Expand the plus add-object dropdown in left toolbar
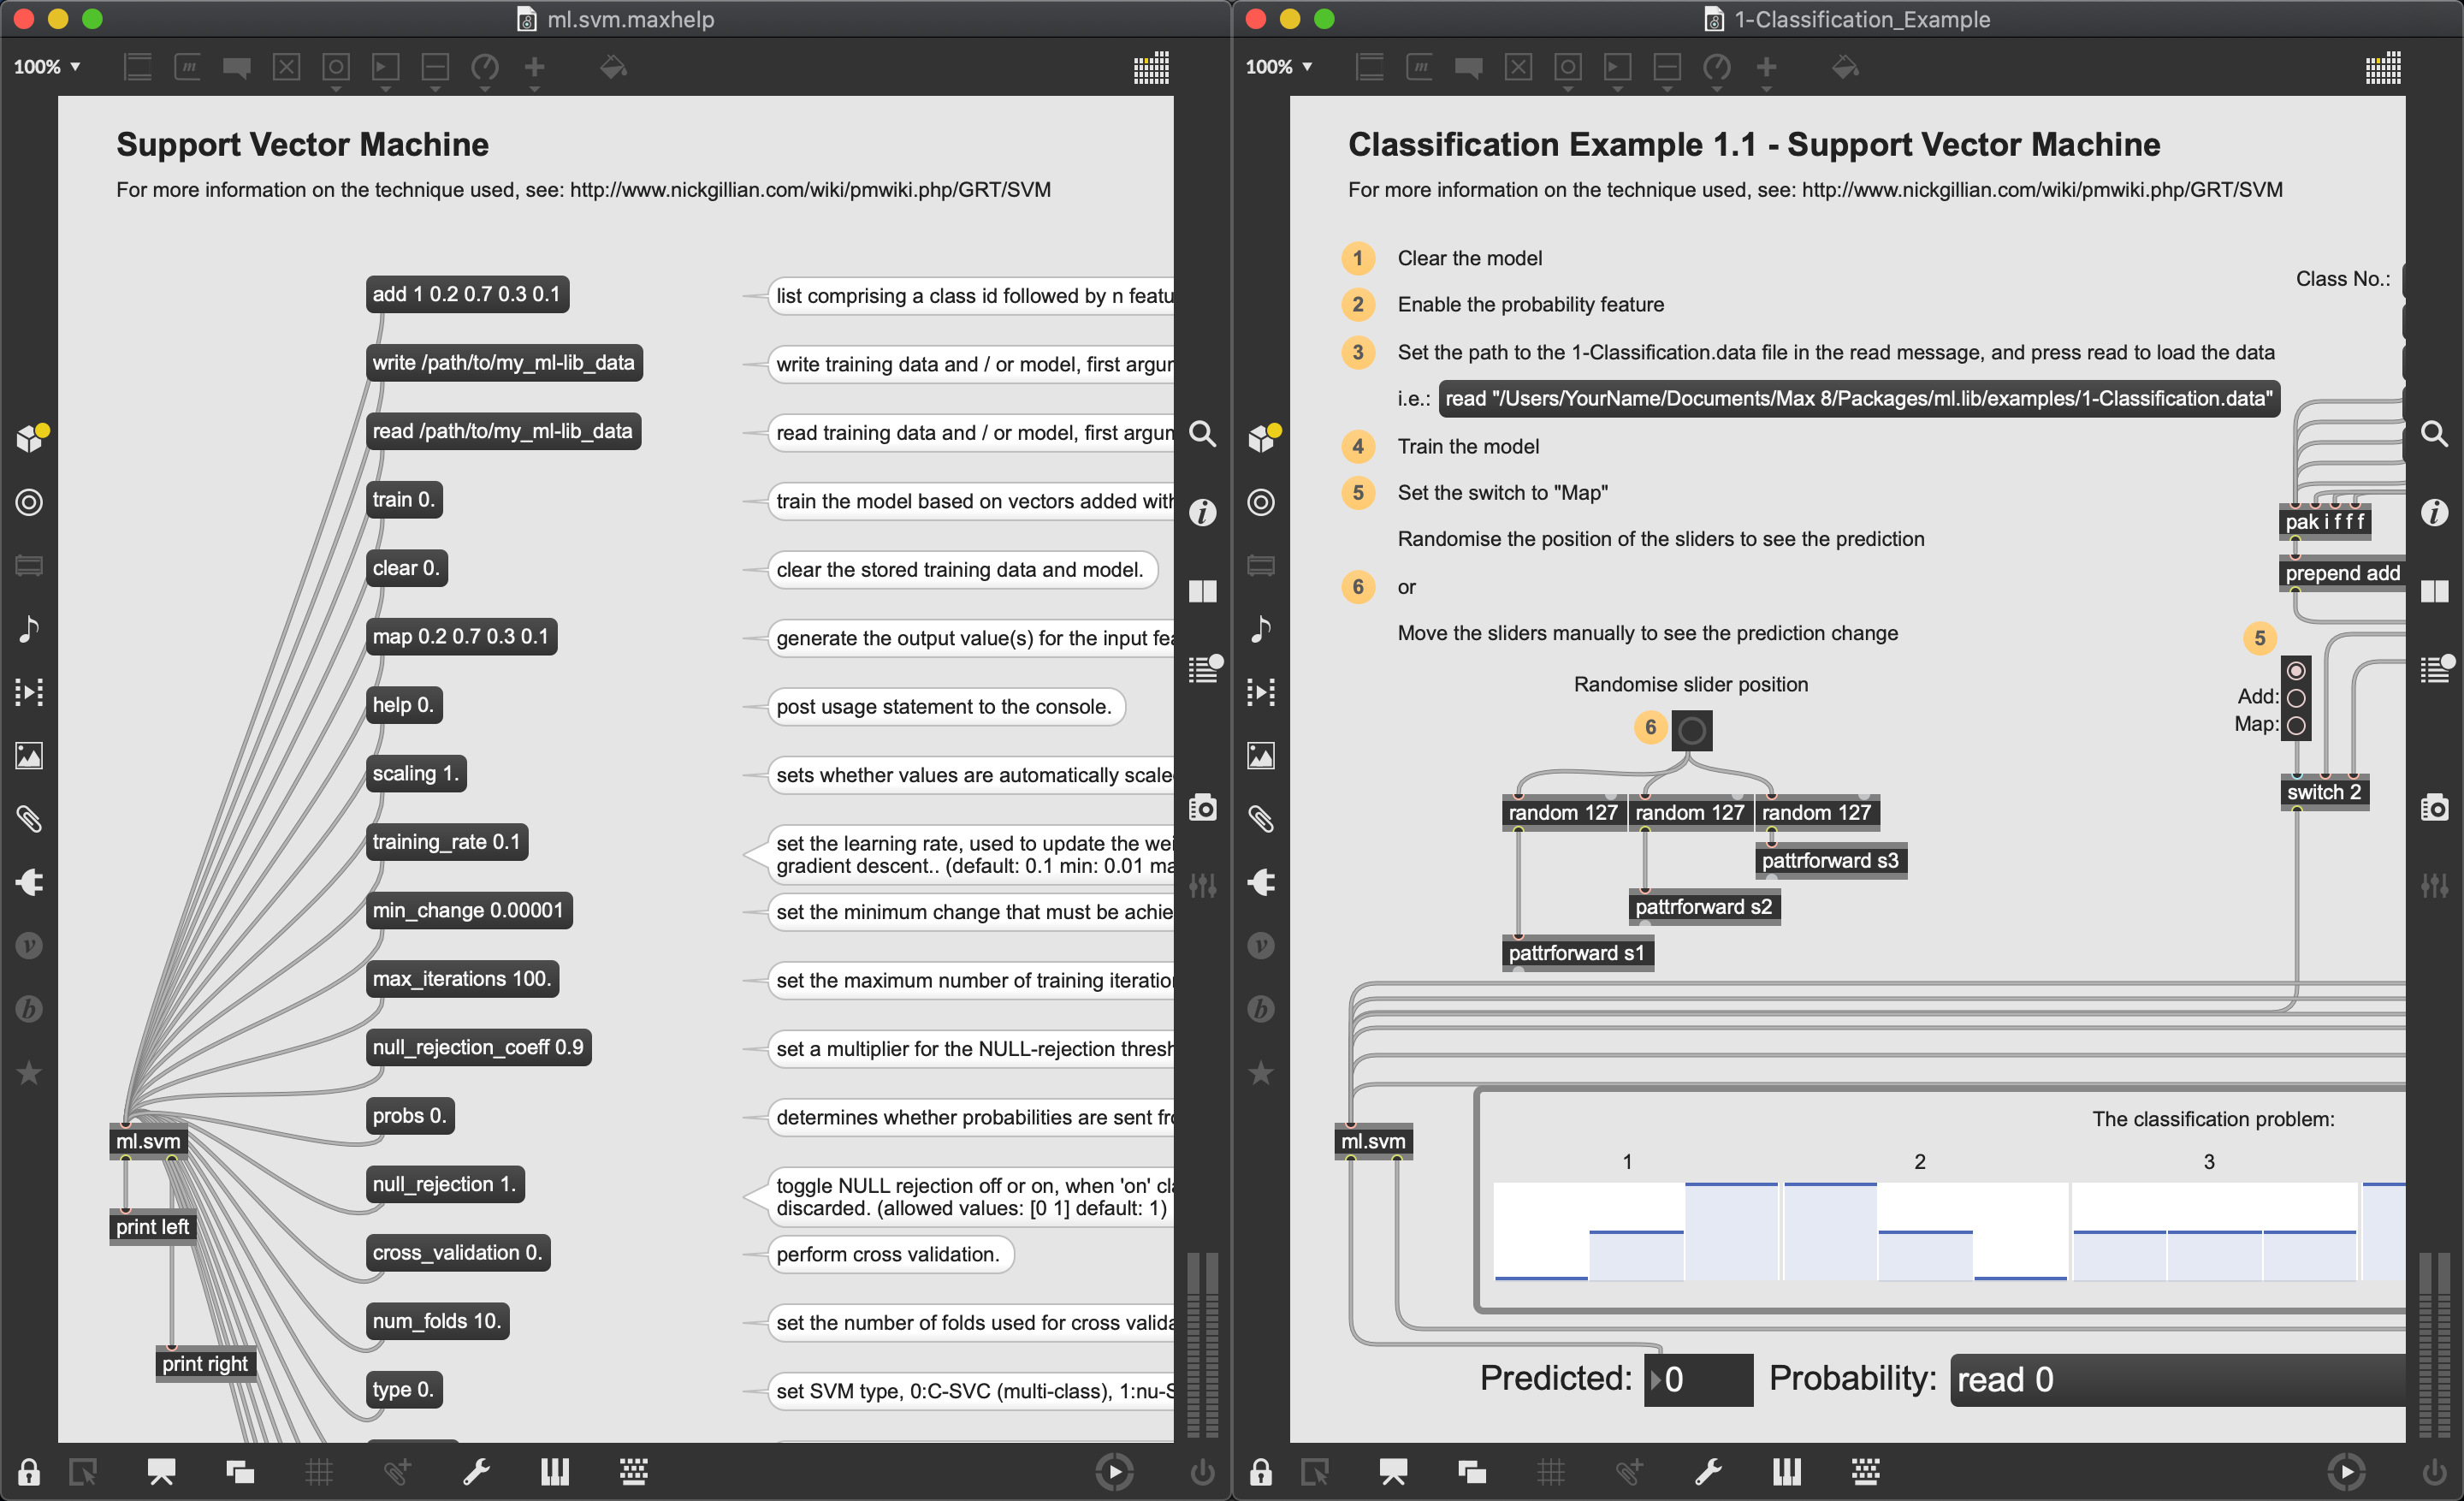2464x1501 pixels. (534, 69)
